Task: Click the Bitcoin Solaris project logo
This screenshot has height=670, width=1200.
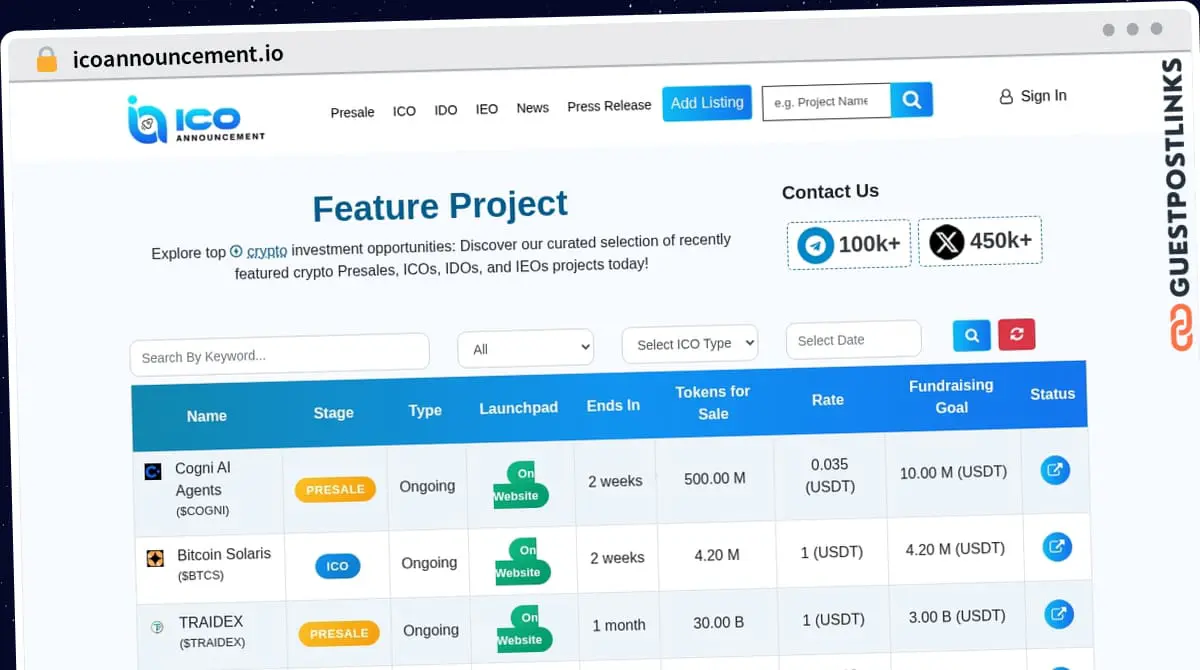Action: pyautogui.click(x=155, y=558)
